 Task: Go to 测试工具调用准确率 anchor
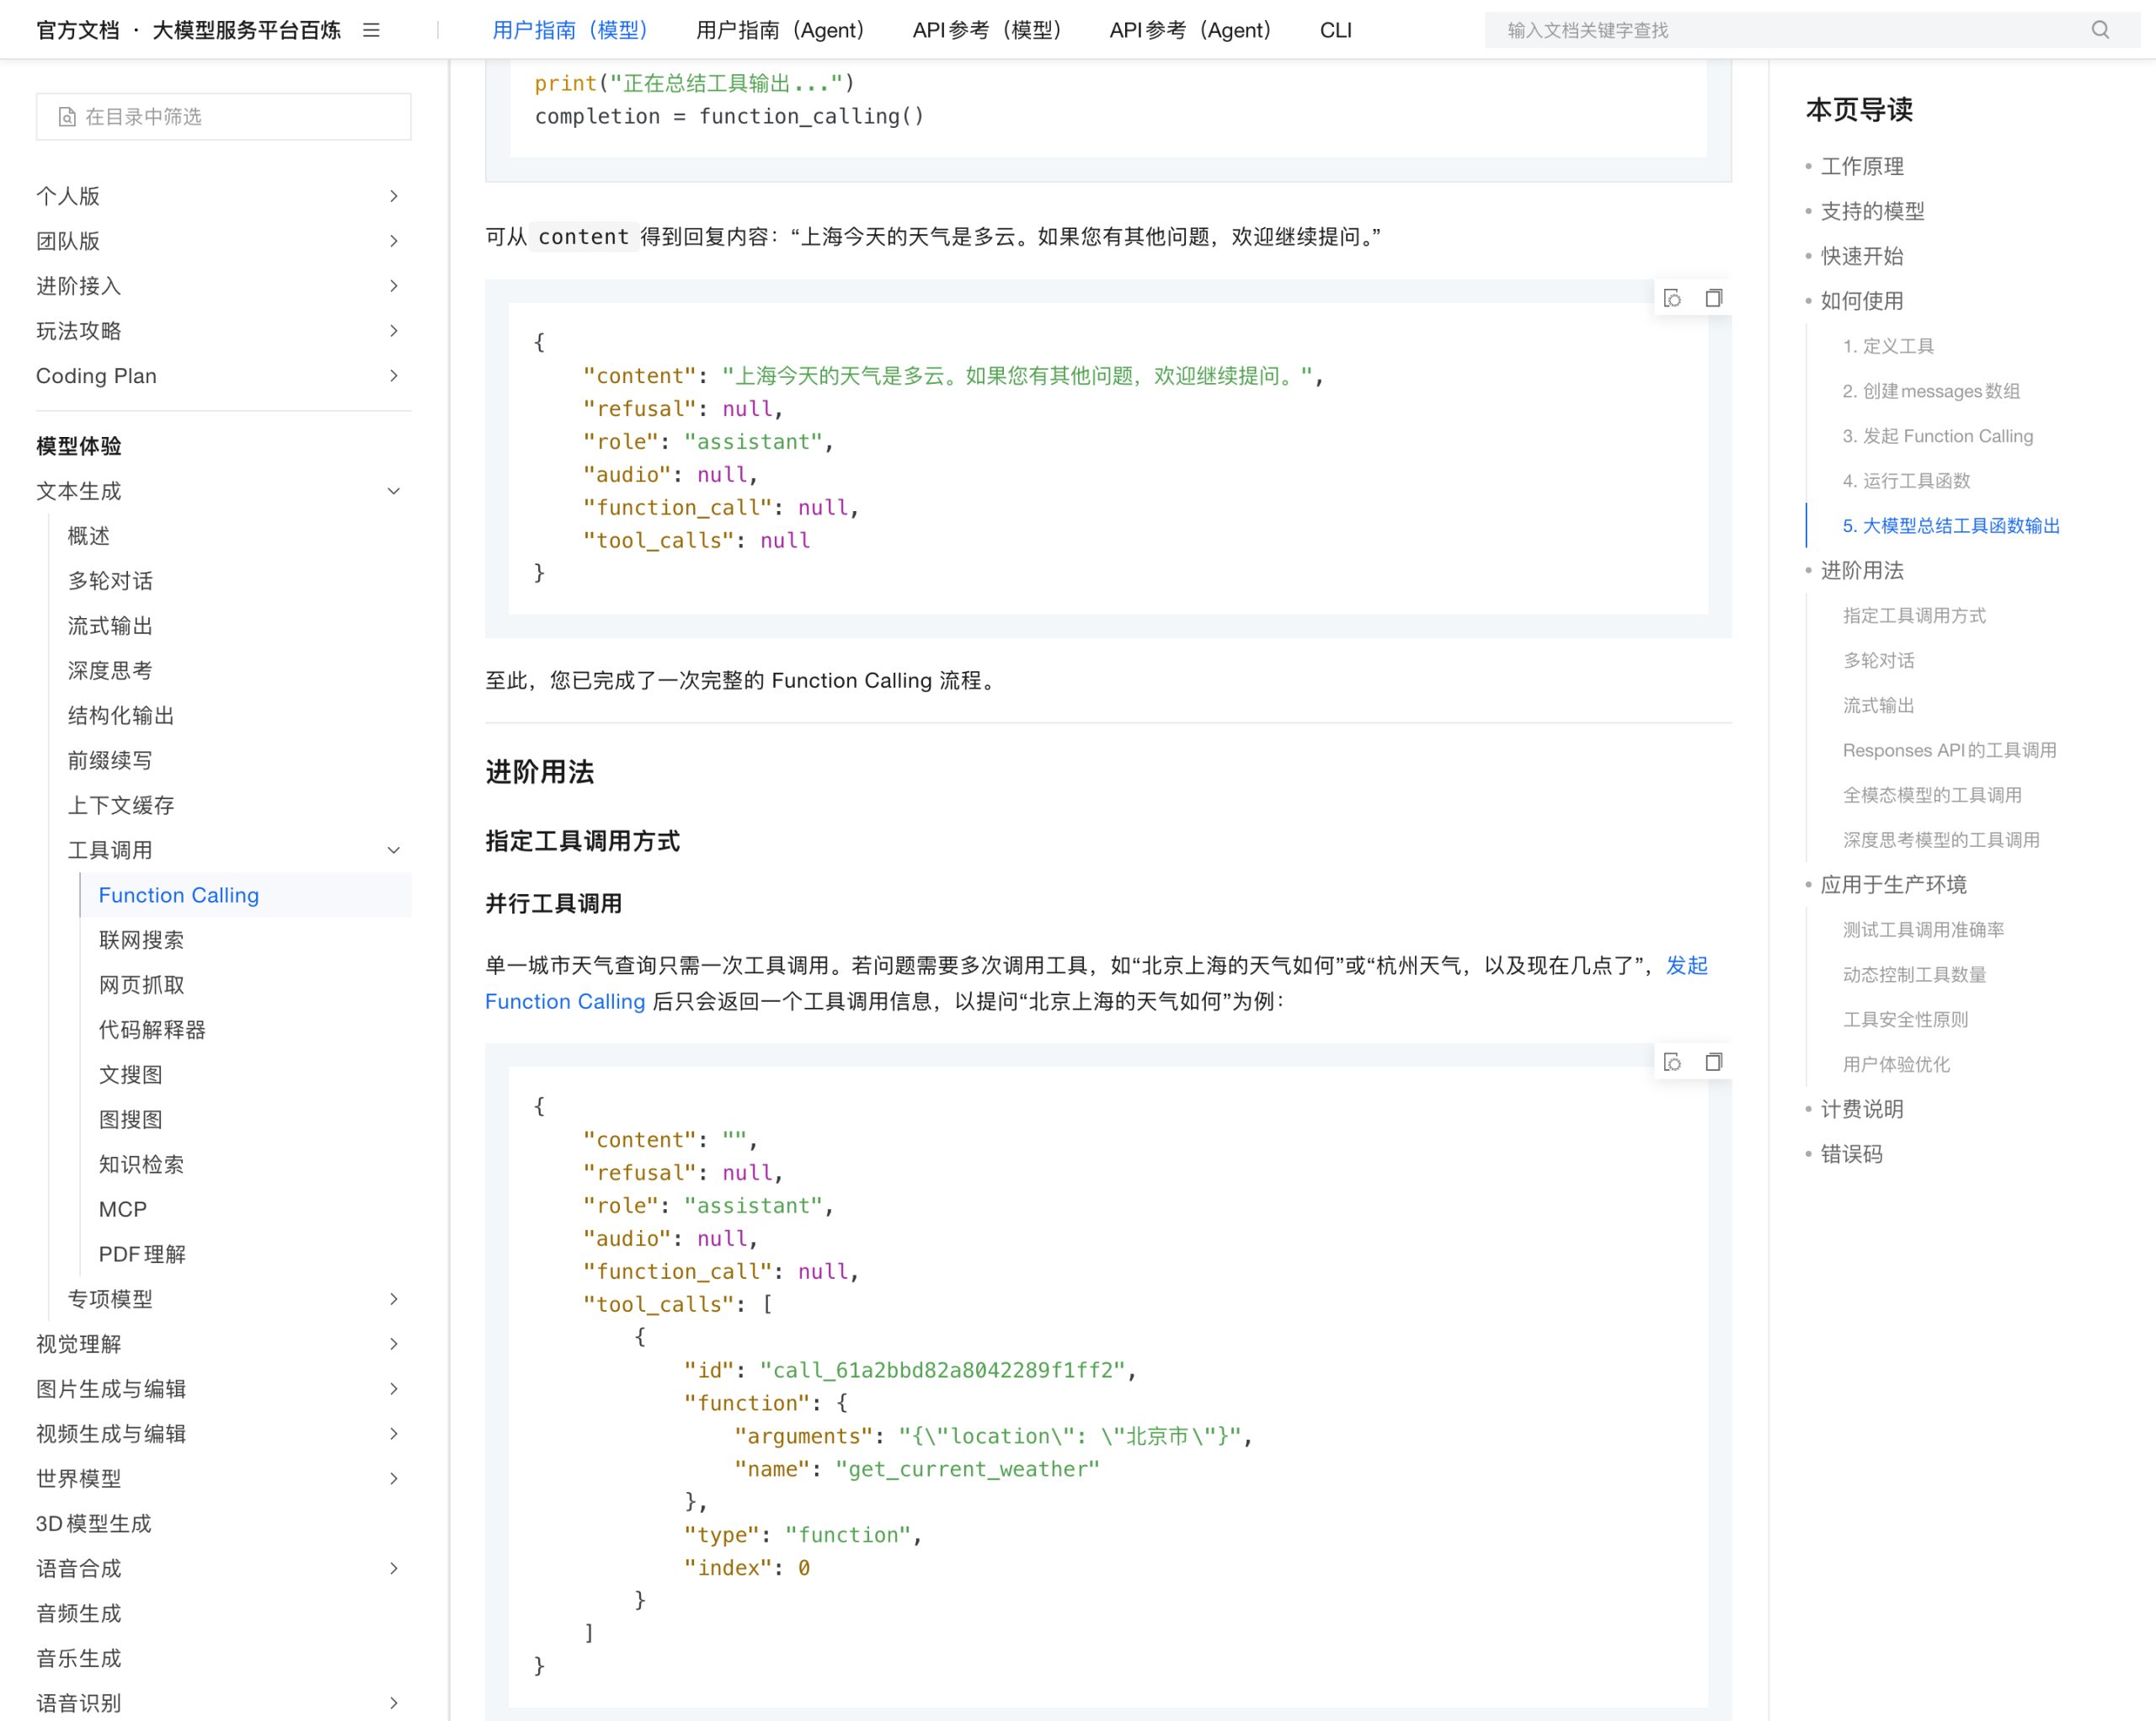pos(1923,930)
